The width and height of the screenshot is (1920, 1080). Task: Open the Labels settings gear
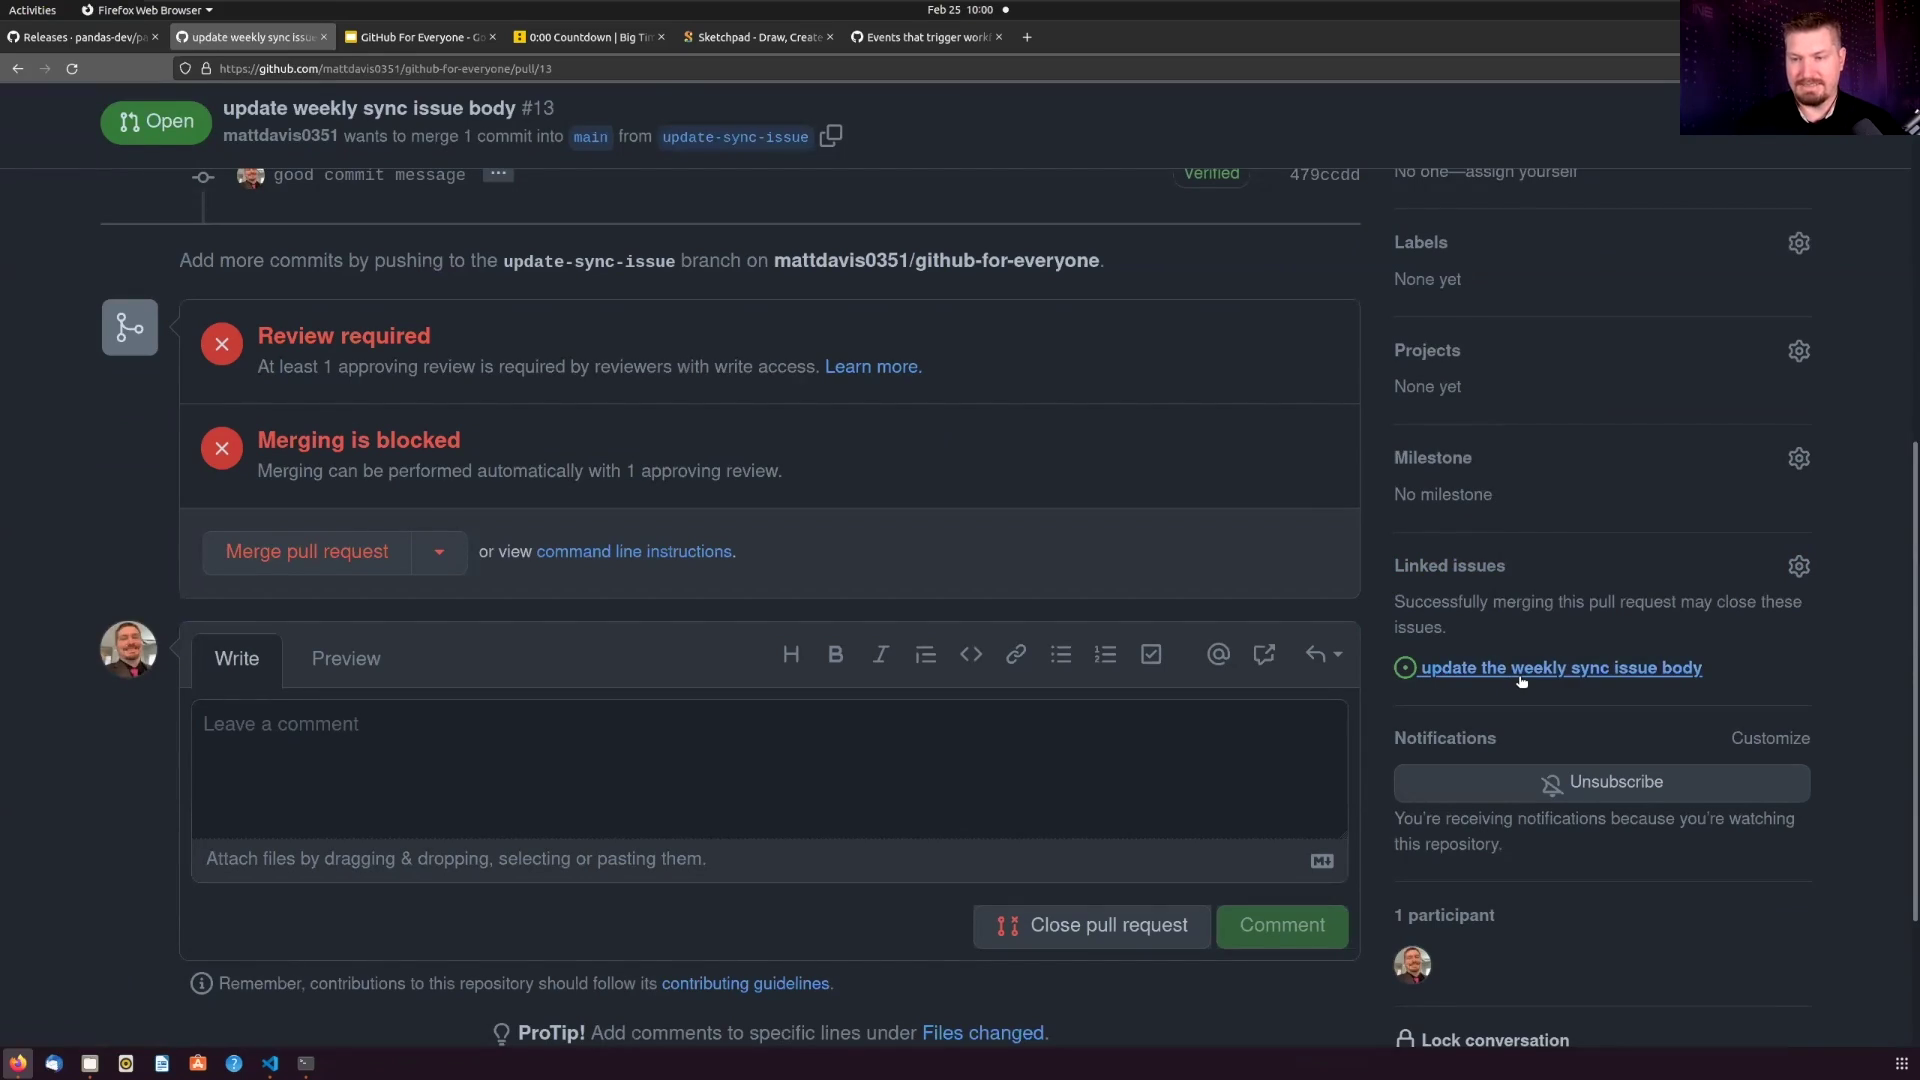[x=1798, y=243]
